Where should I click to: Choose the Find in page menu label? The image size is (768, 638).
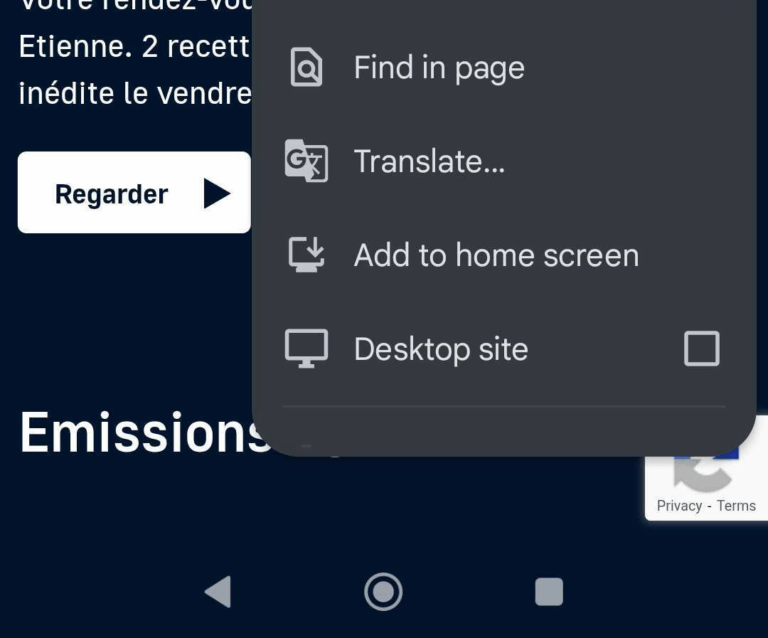point(439,68)
